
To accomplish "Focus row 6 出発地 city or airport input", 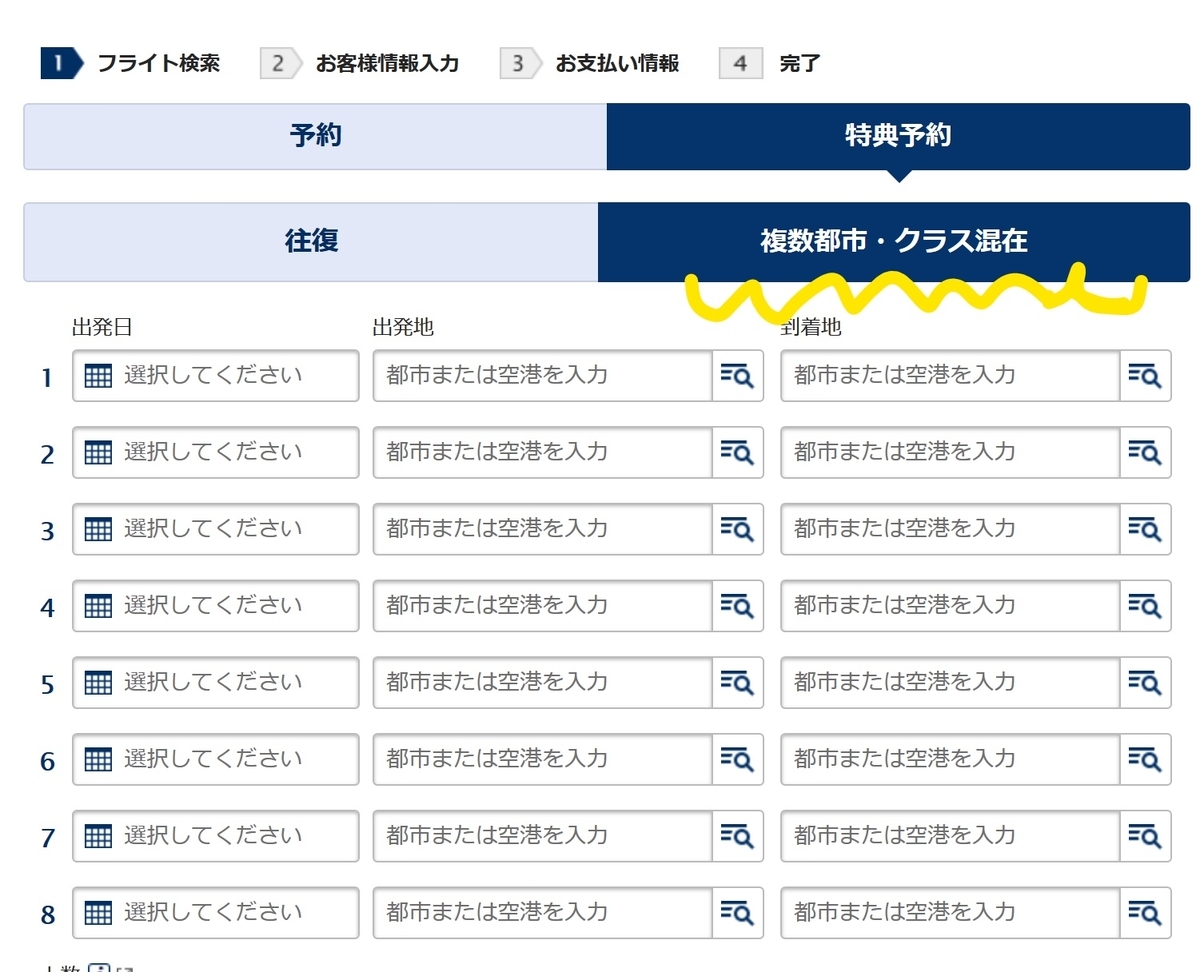I will (542, 759).
